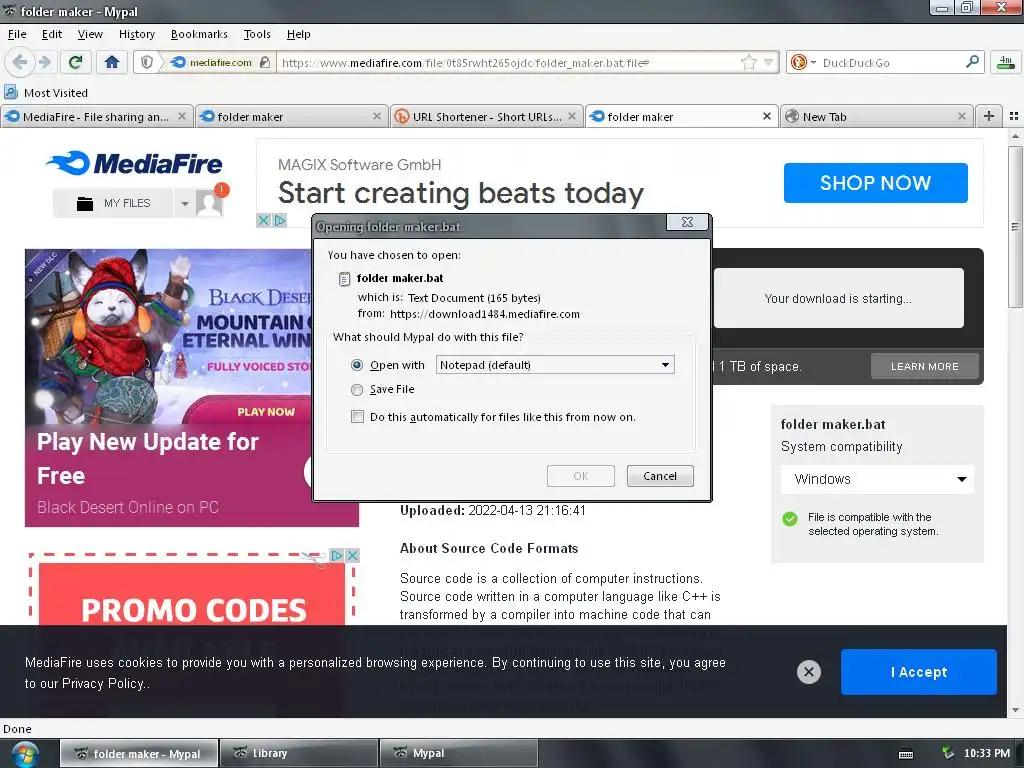Check Do this automatically for files
The width and height of the screenshot is (1024, 768).
(357, 417)
